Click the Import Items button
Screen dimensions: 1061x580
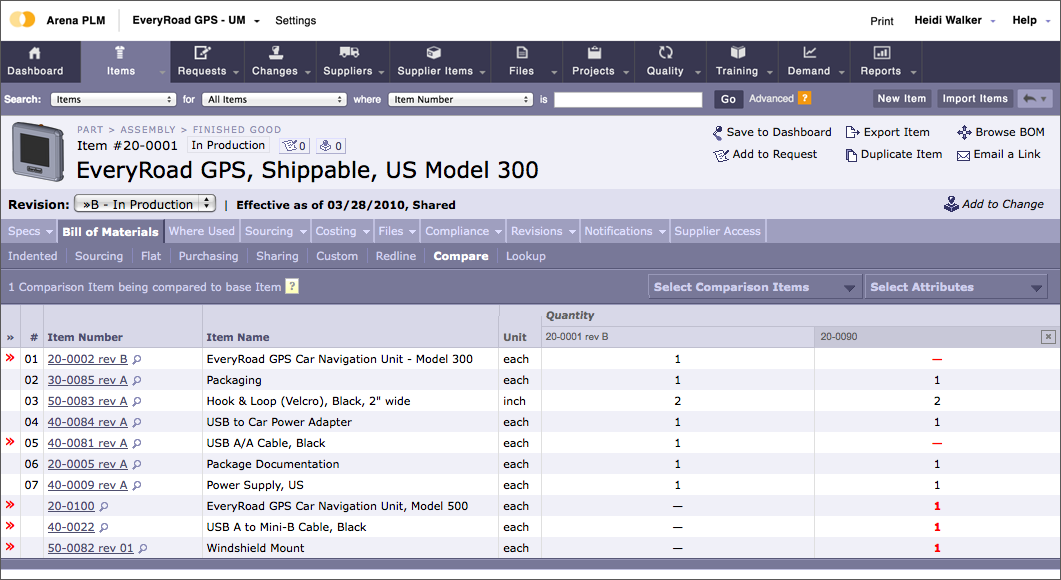tap(975, 99)
